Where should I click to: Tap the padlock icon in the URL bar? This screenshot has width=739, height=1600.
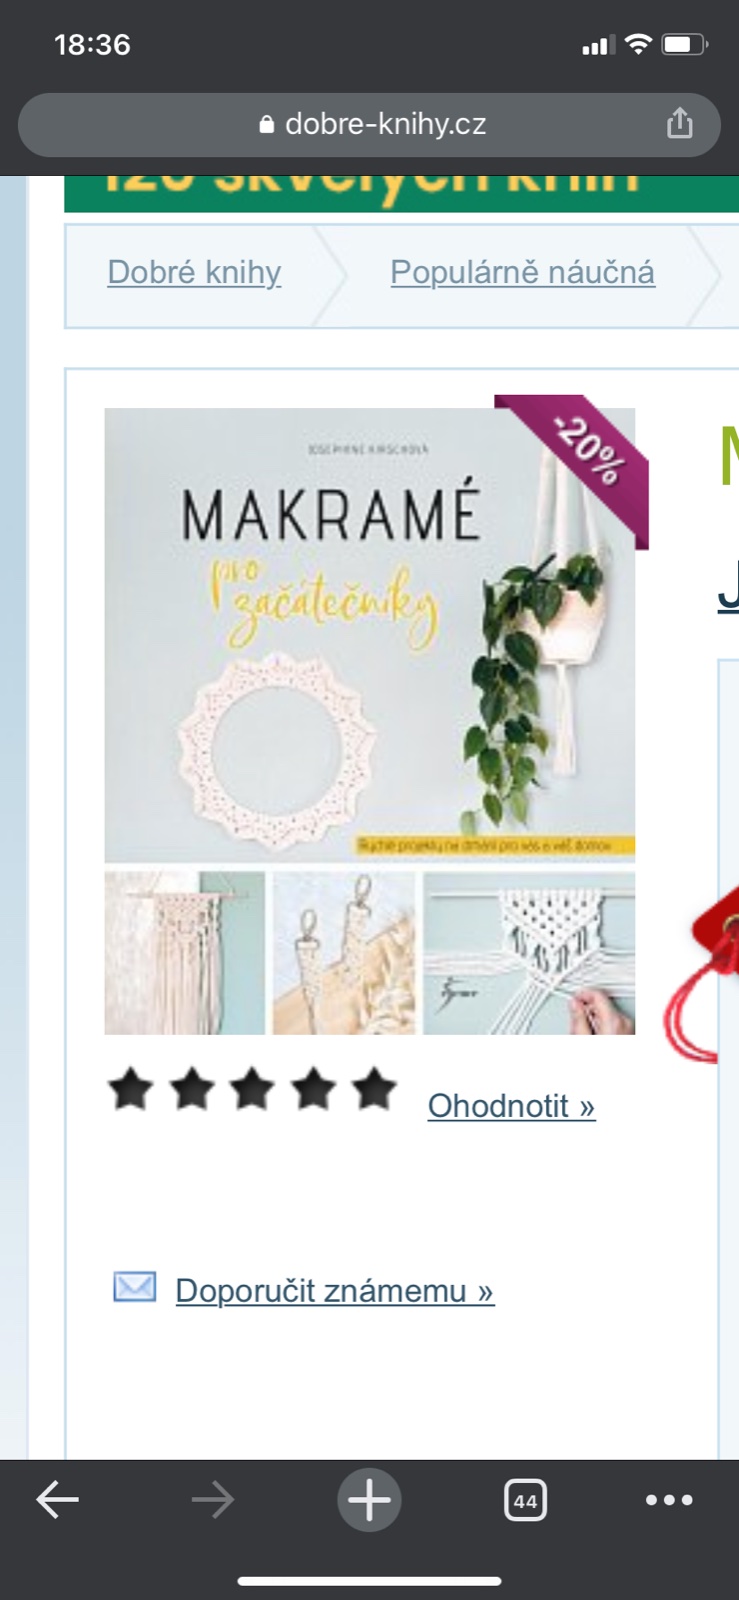click(266, 124)
